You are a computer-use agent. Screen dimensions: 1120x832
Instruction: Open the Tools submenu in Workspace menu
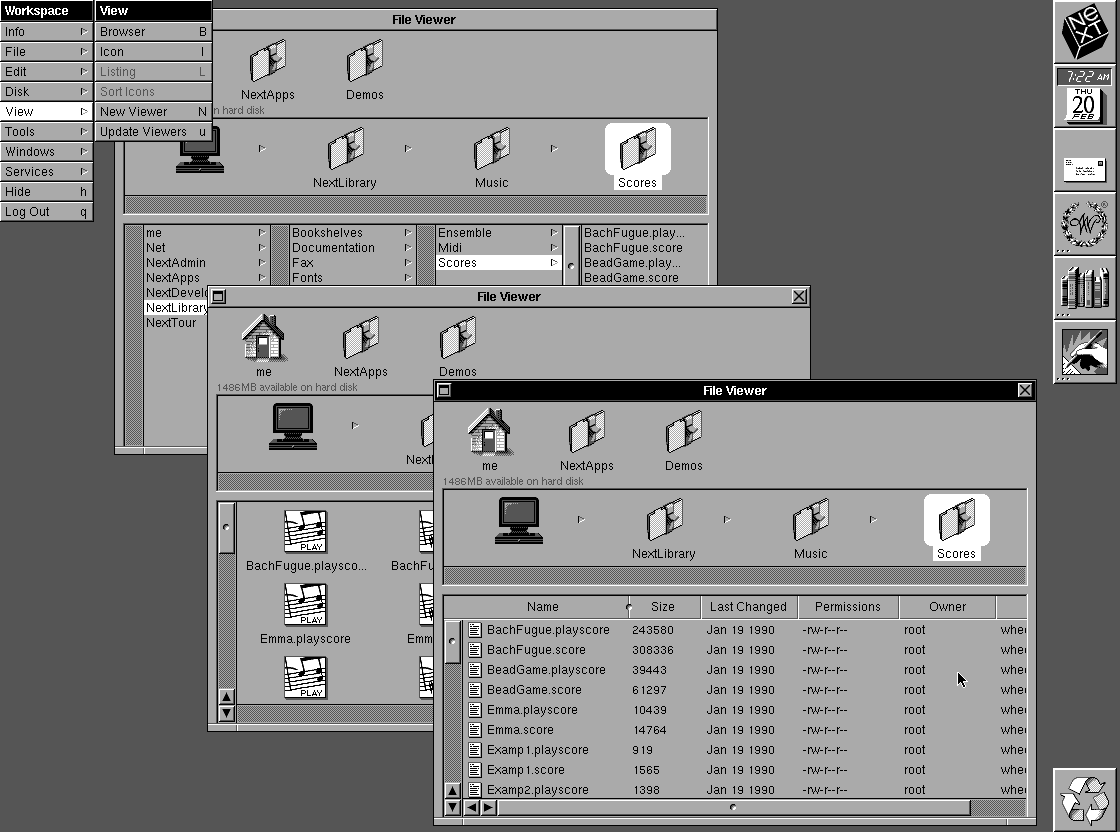pyautogui.click(x=46, y=131)
